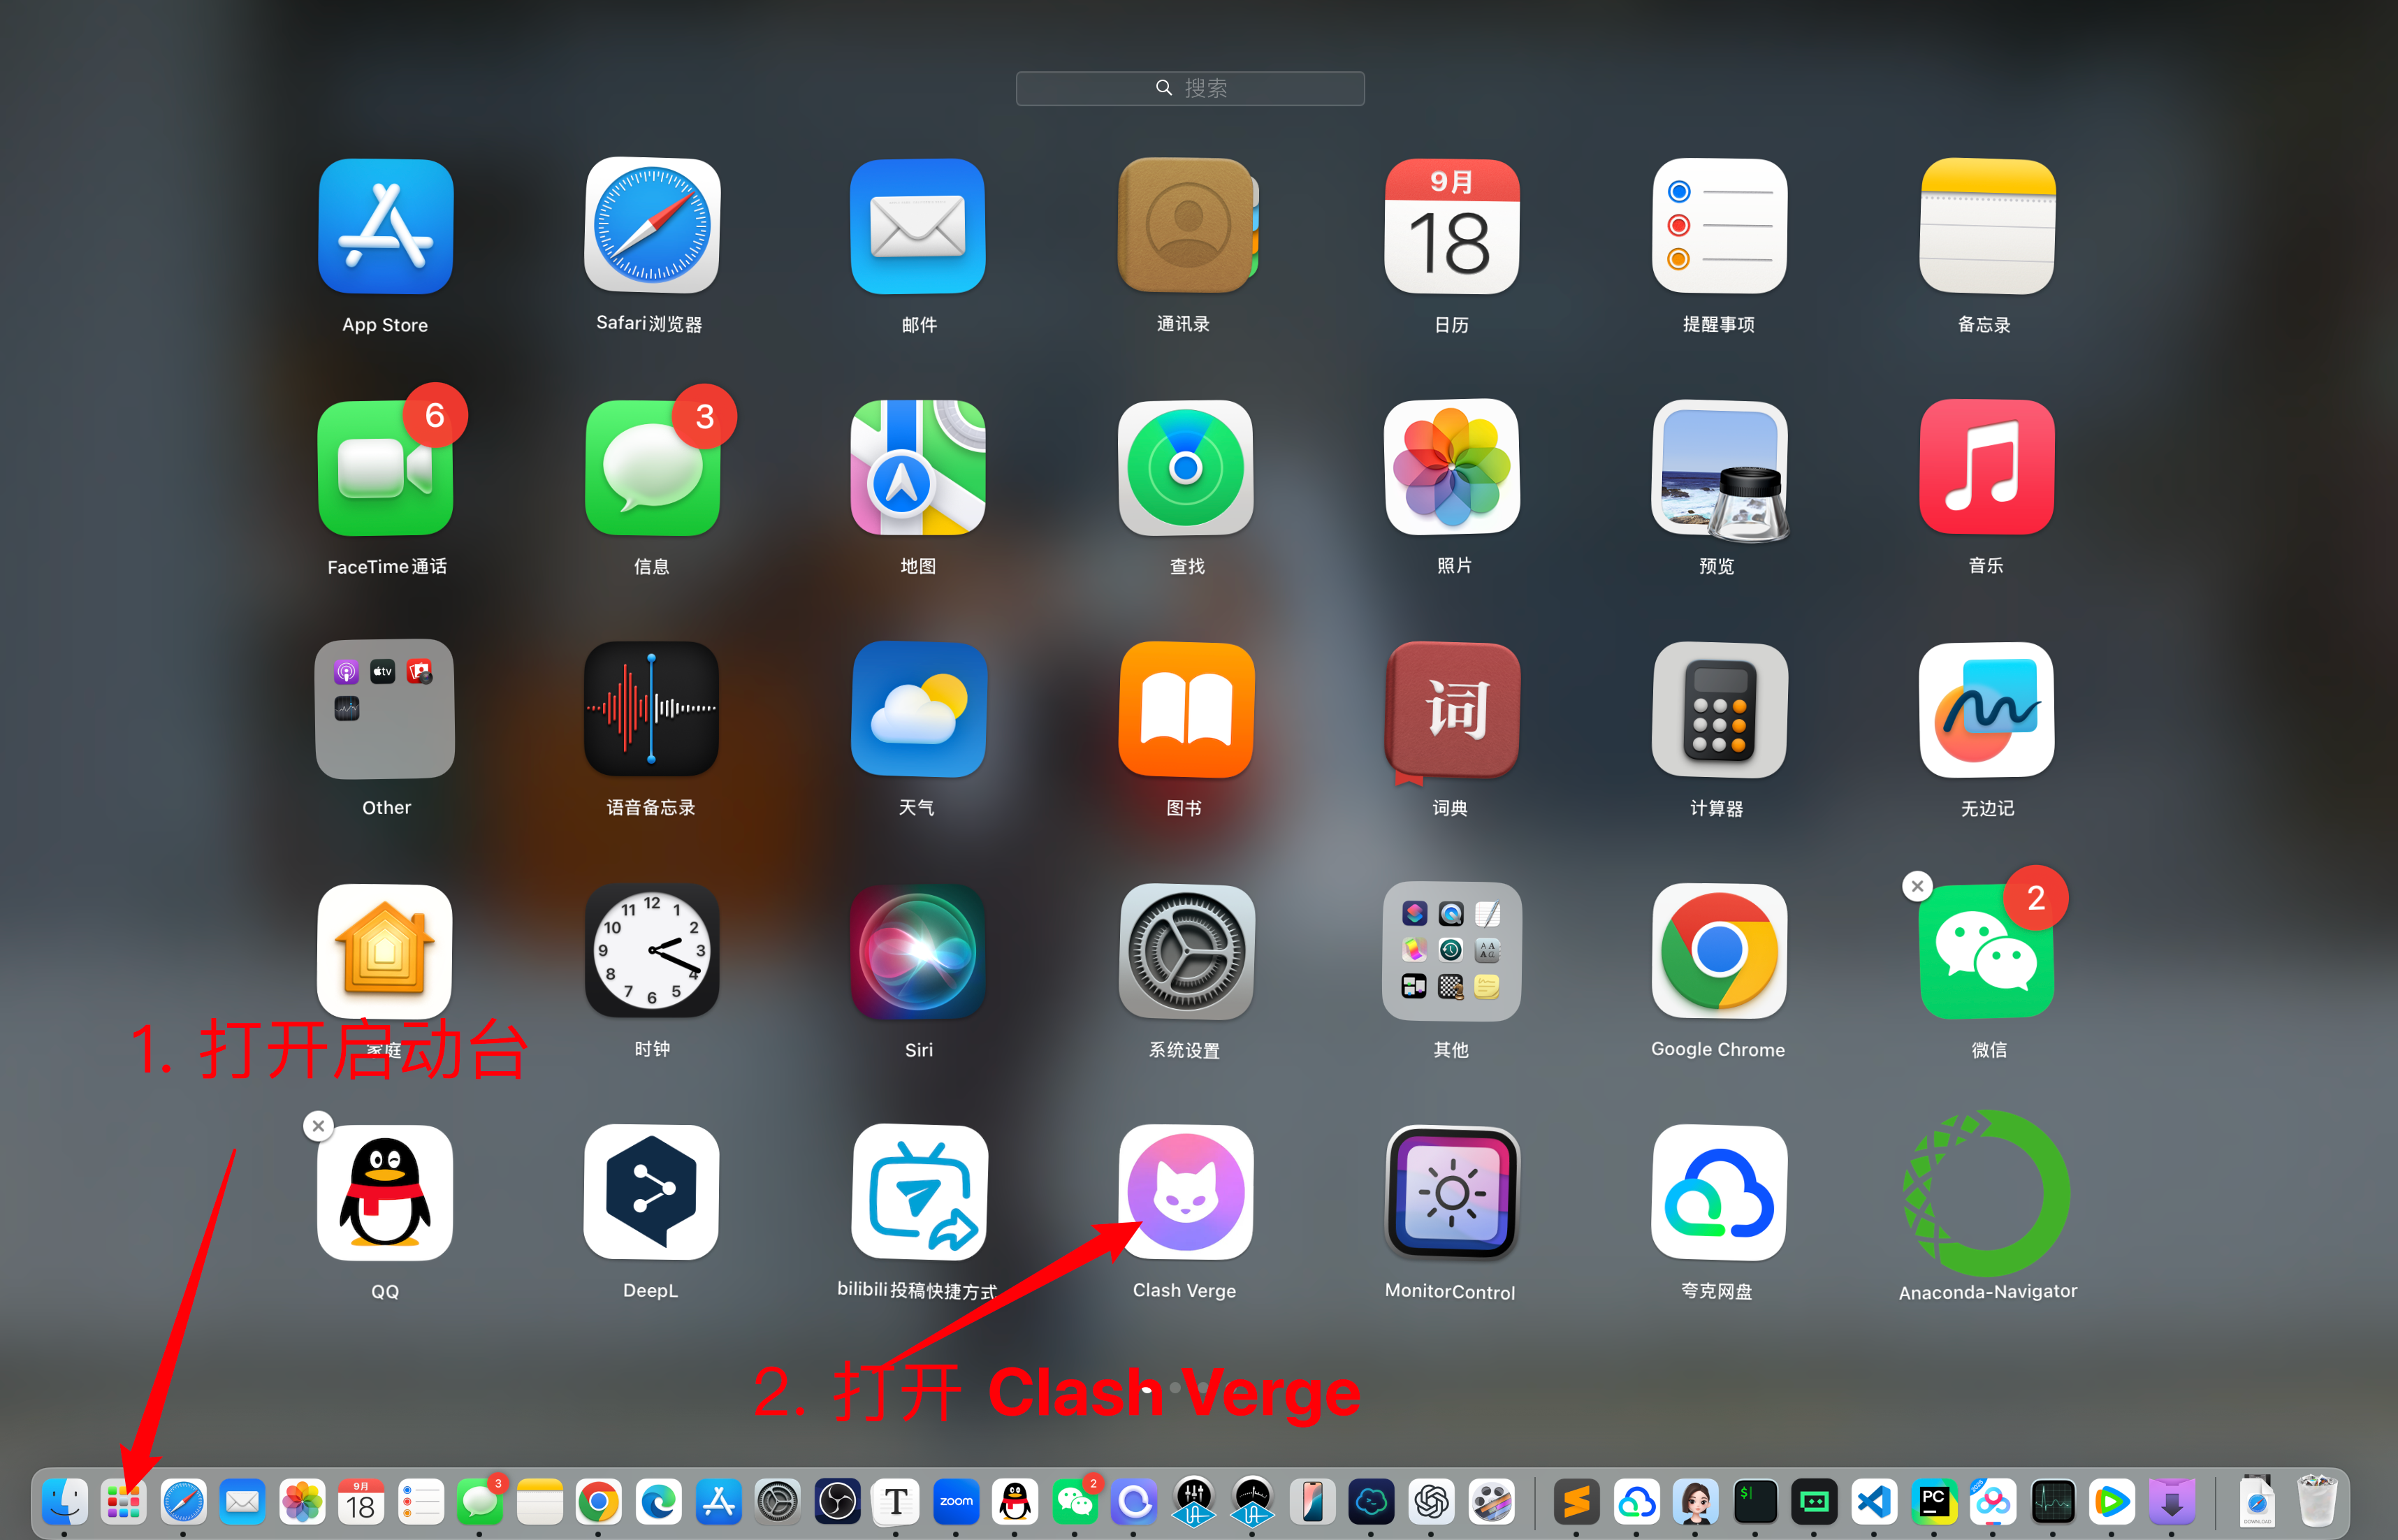This screenshot has height=1540, width=2398.
Task: Open 夸克网盘 in the Launchpad grid
Action: [x=1719, y=1193]
